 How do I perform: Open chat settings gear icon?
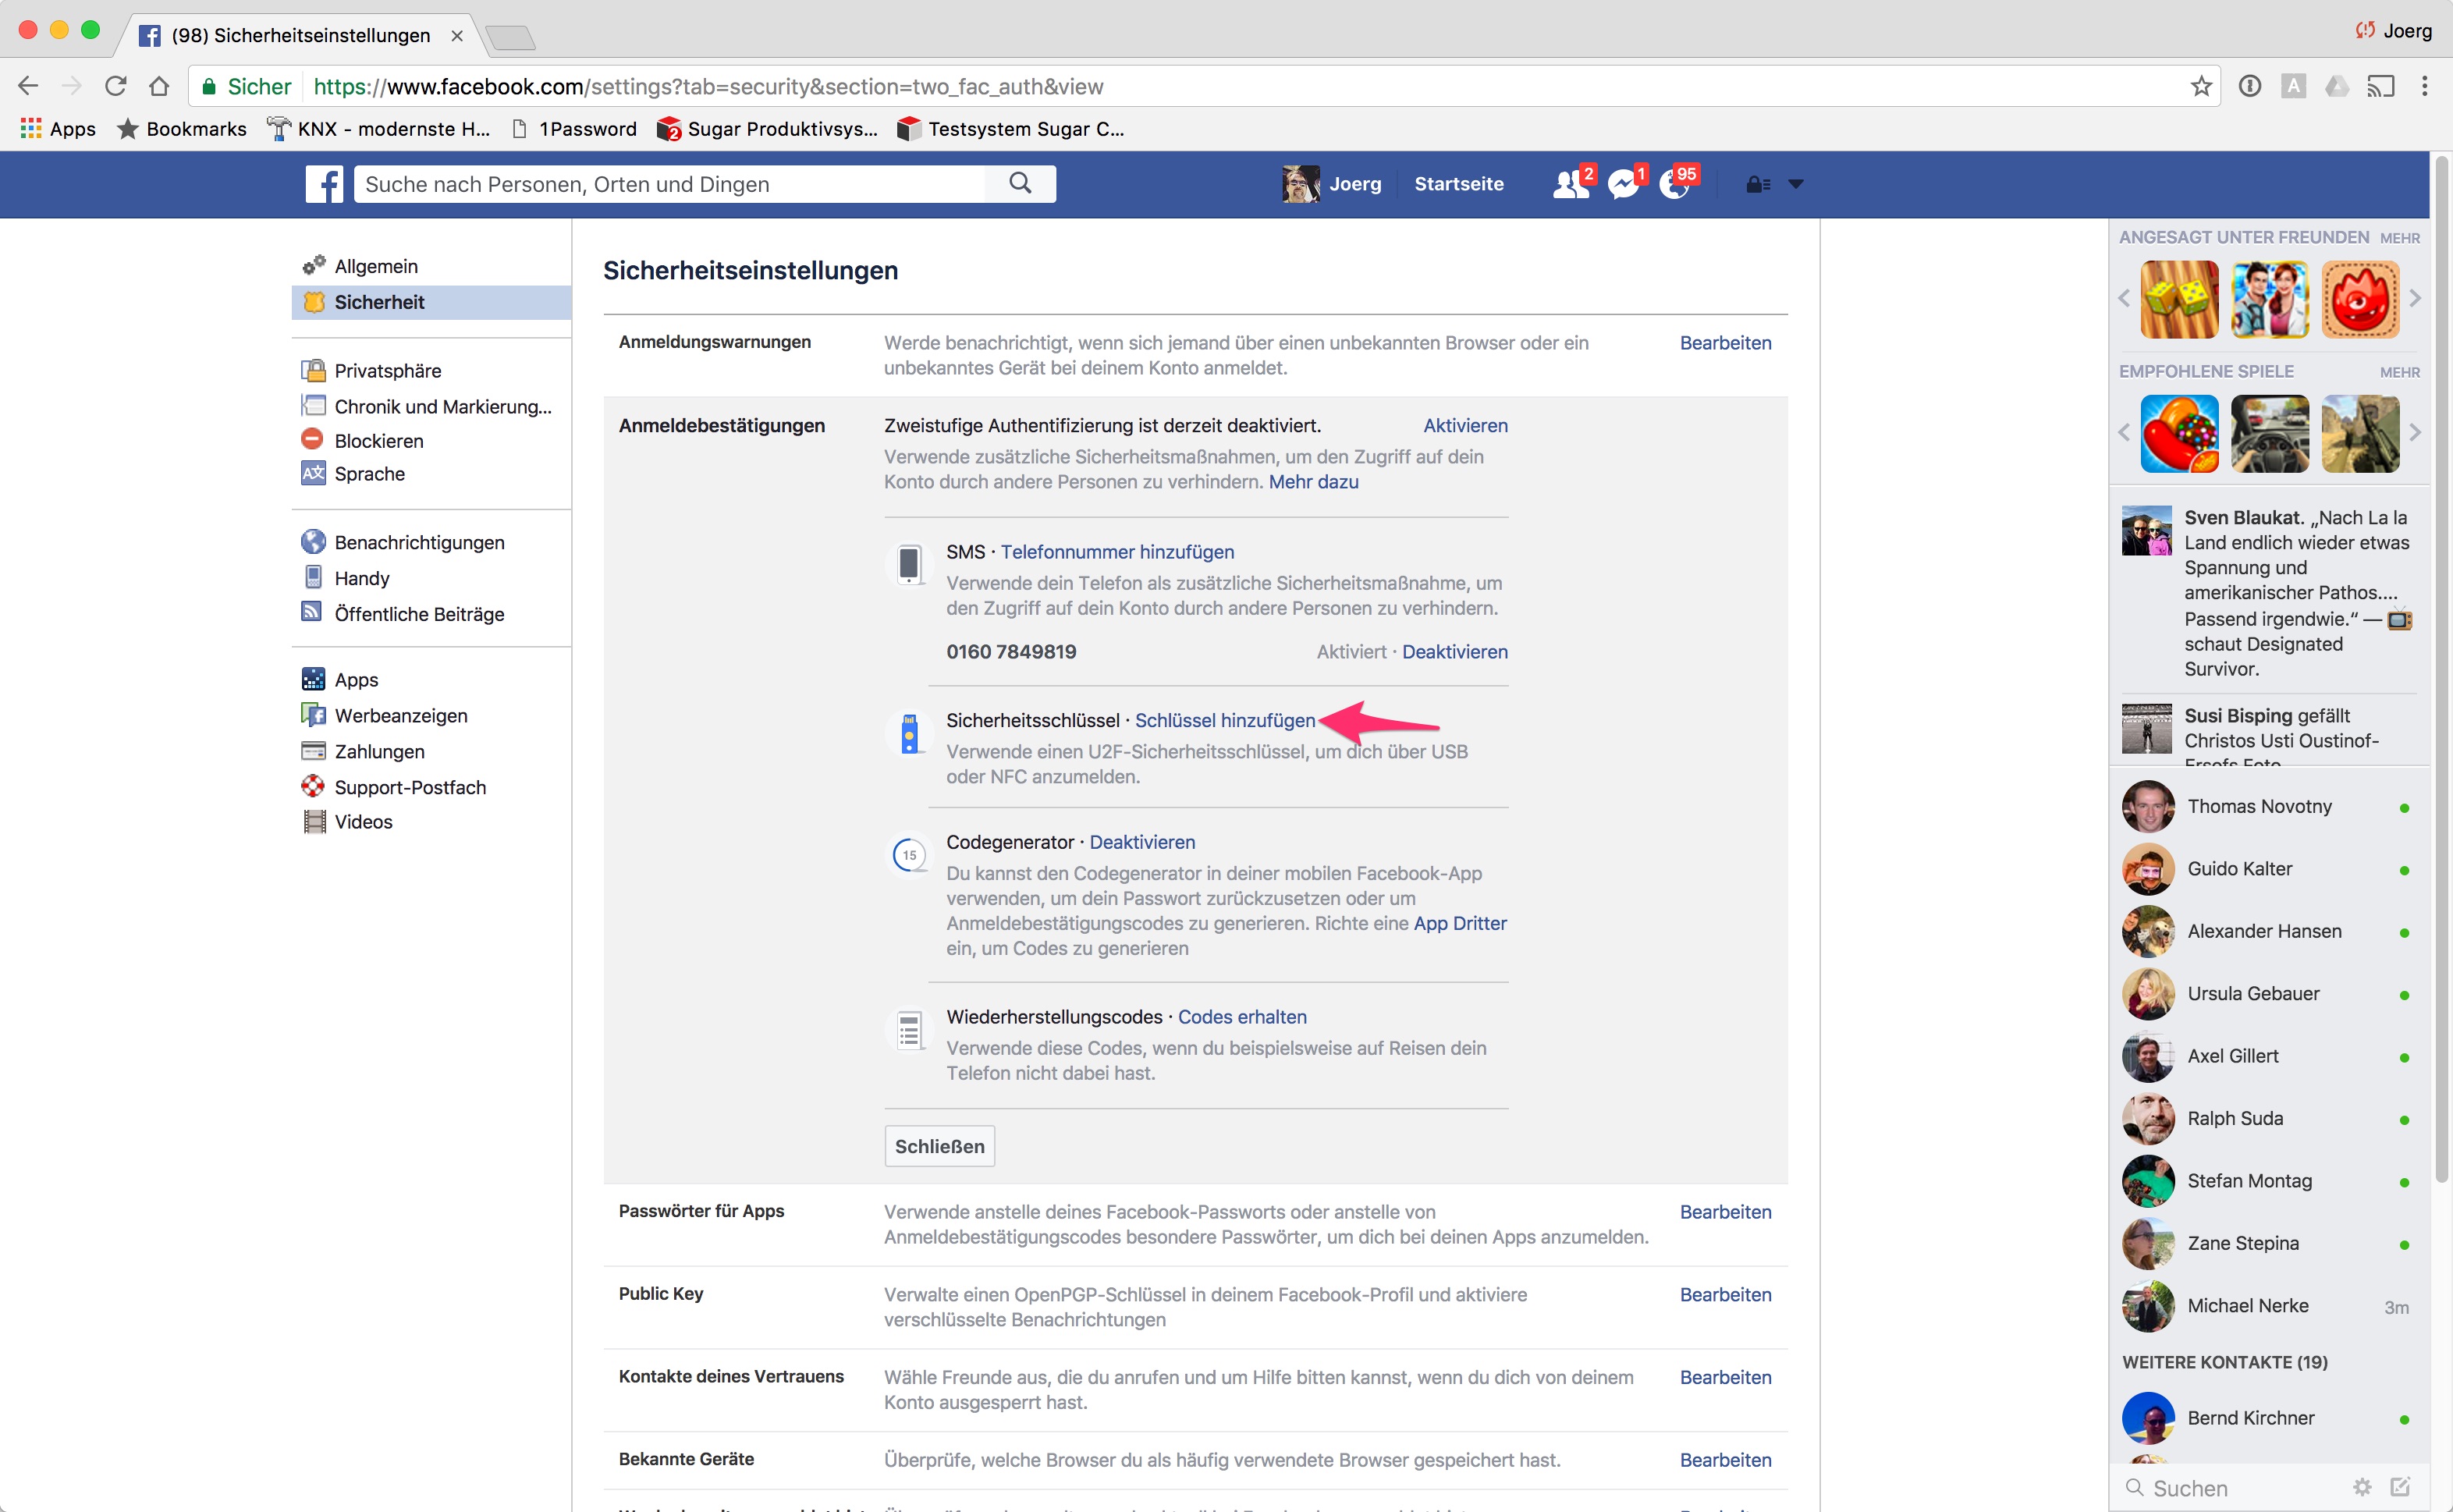coord(2362,1487)
